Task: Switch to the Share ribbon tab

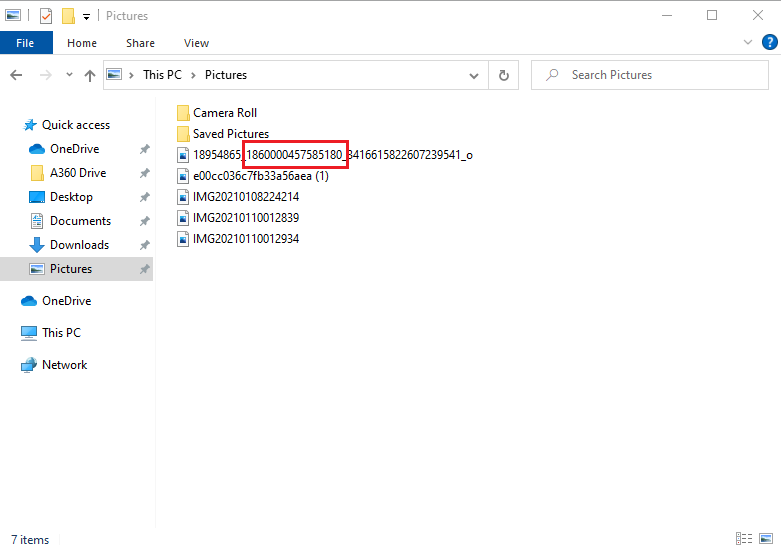Action: point(140,43)
